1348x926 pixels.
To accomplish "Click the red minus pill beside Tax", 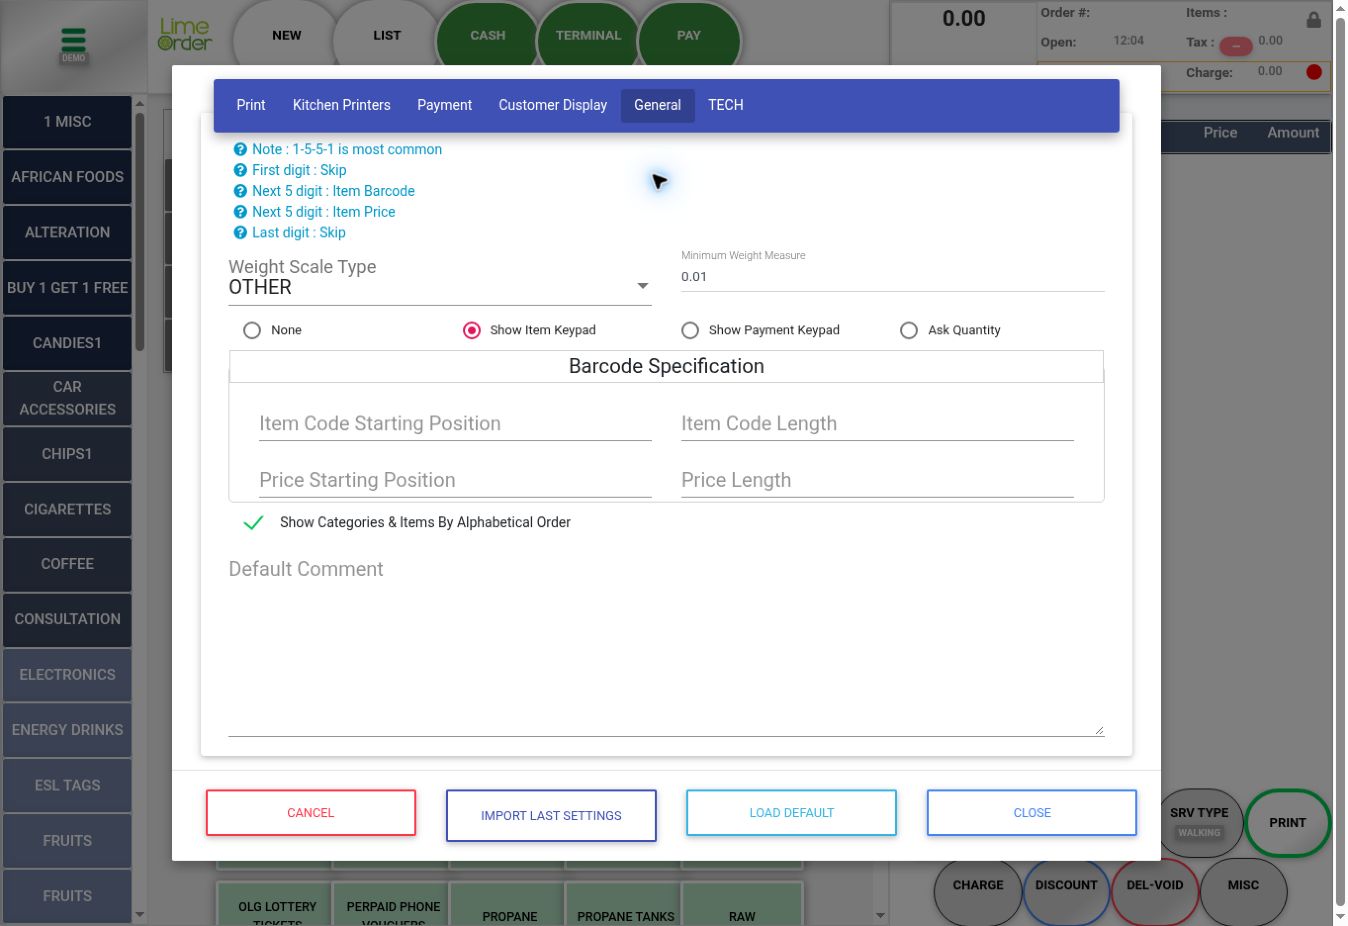I will [1236, 46].
